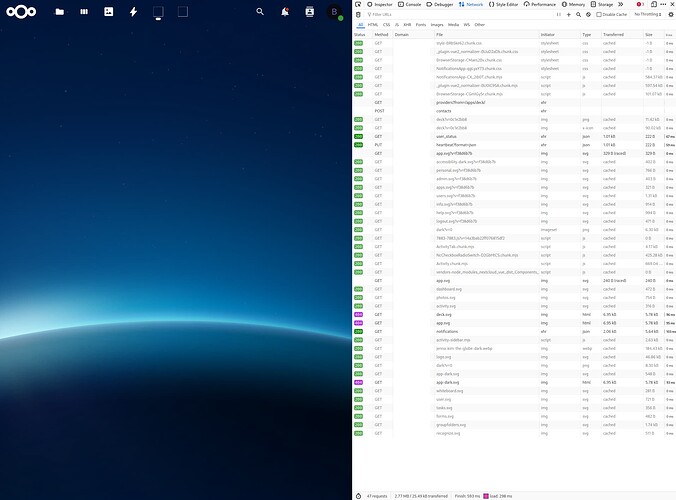Screen dimensions: 676x500
Task: Sort requests by the Status column header
Action: point(360,34)
